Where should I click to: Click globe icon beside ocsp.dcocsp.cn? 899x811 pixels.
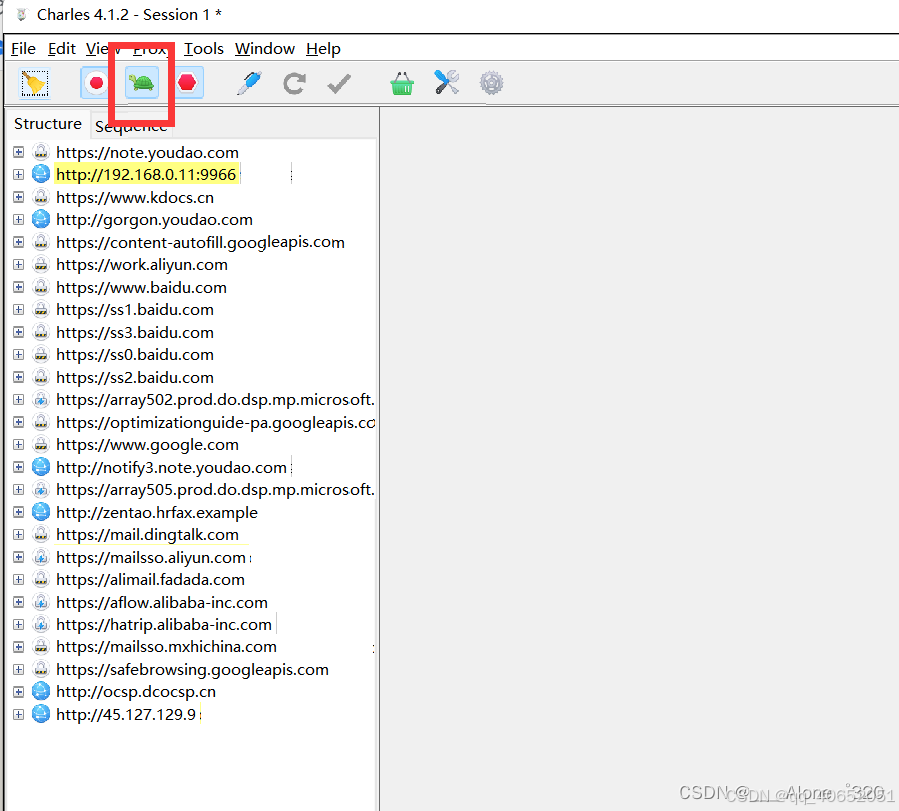[x=41, y=691]
